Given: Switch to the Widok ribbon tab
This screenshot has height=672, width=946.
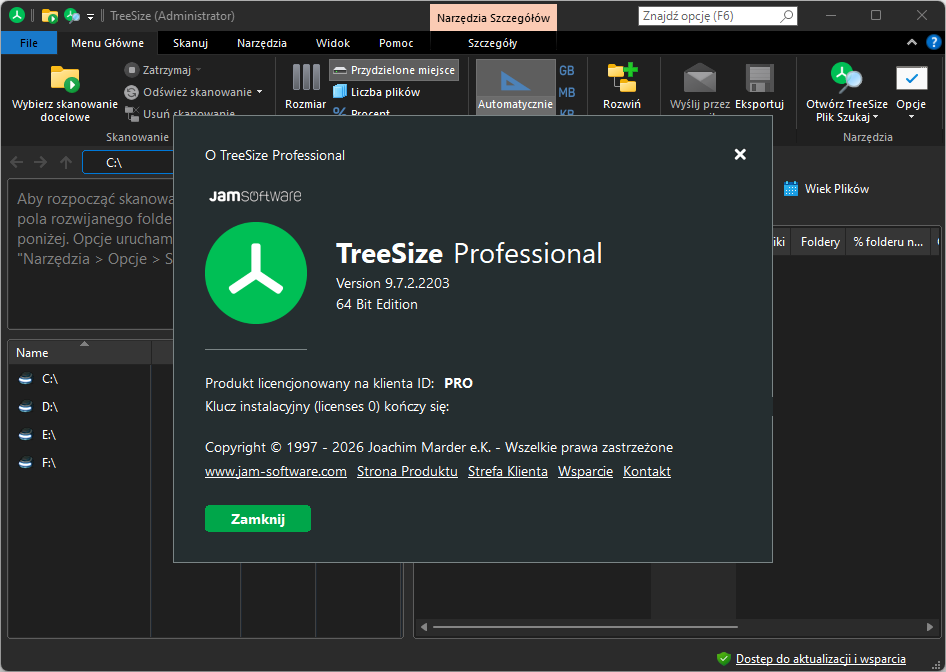Looking at the screenshot, I should 333,43.
